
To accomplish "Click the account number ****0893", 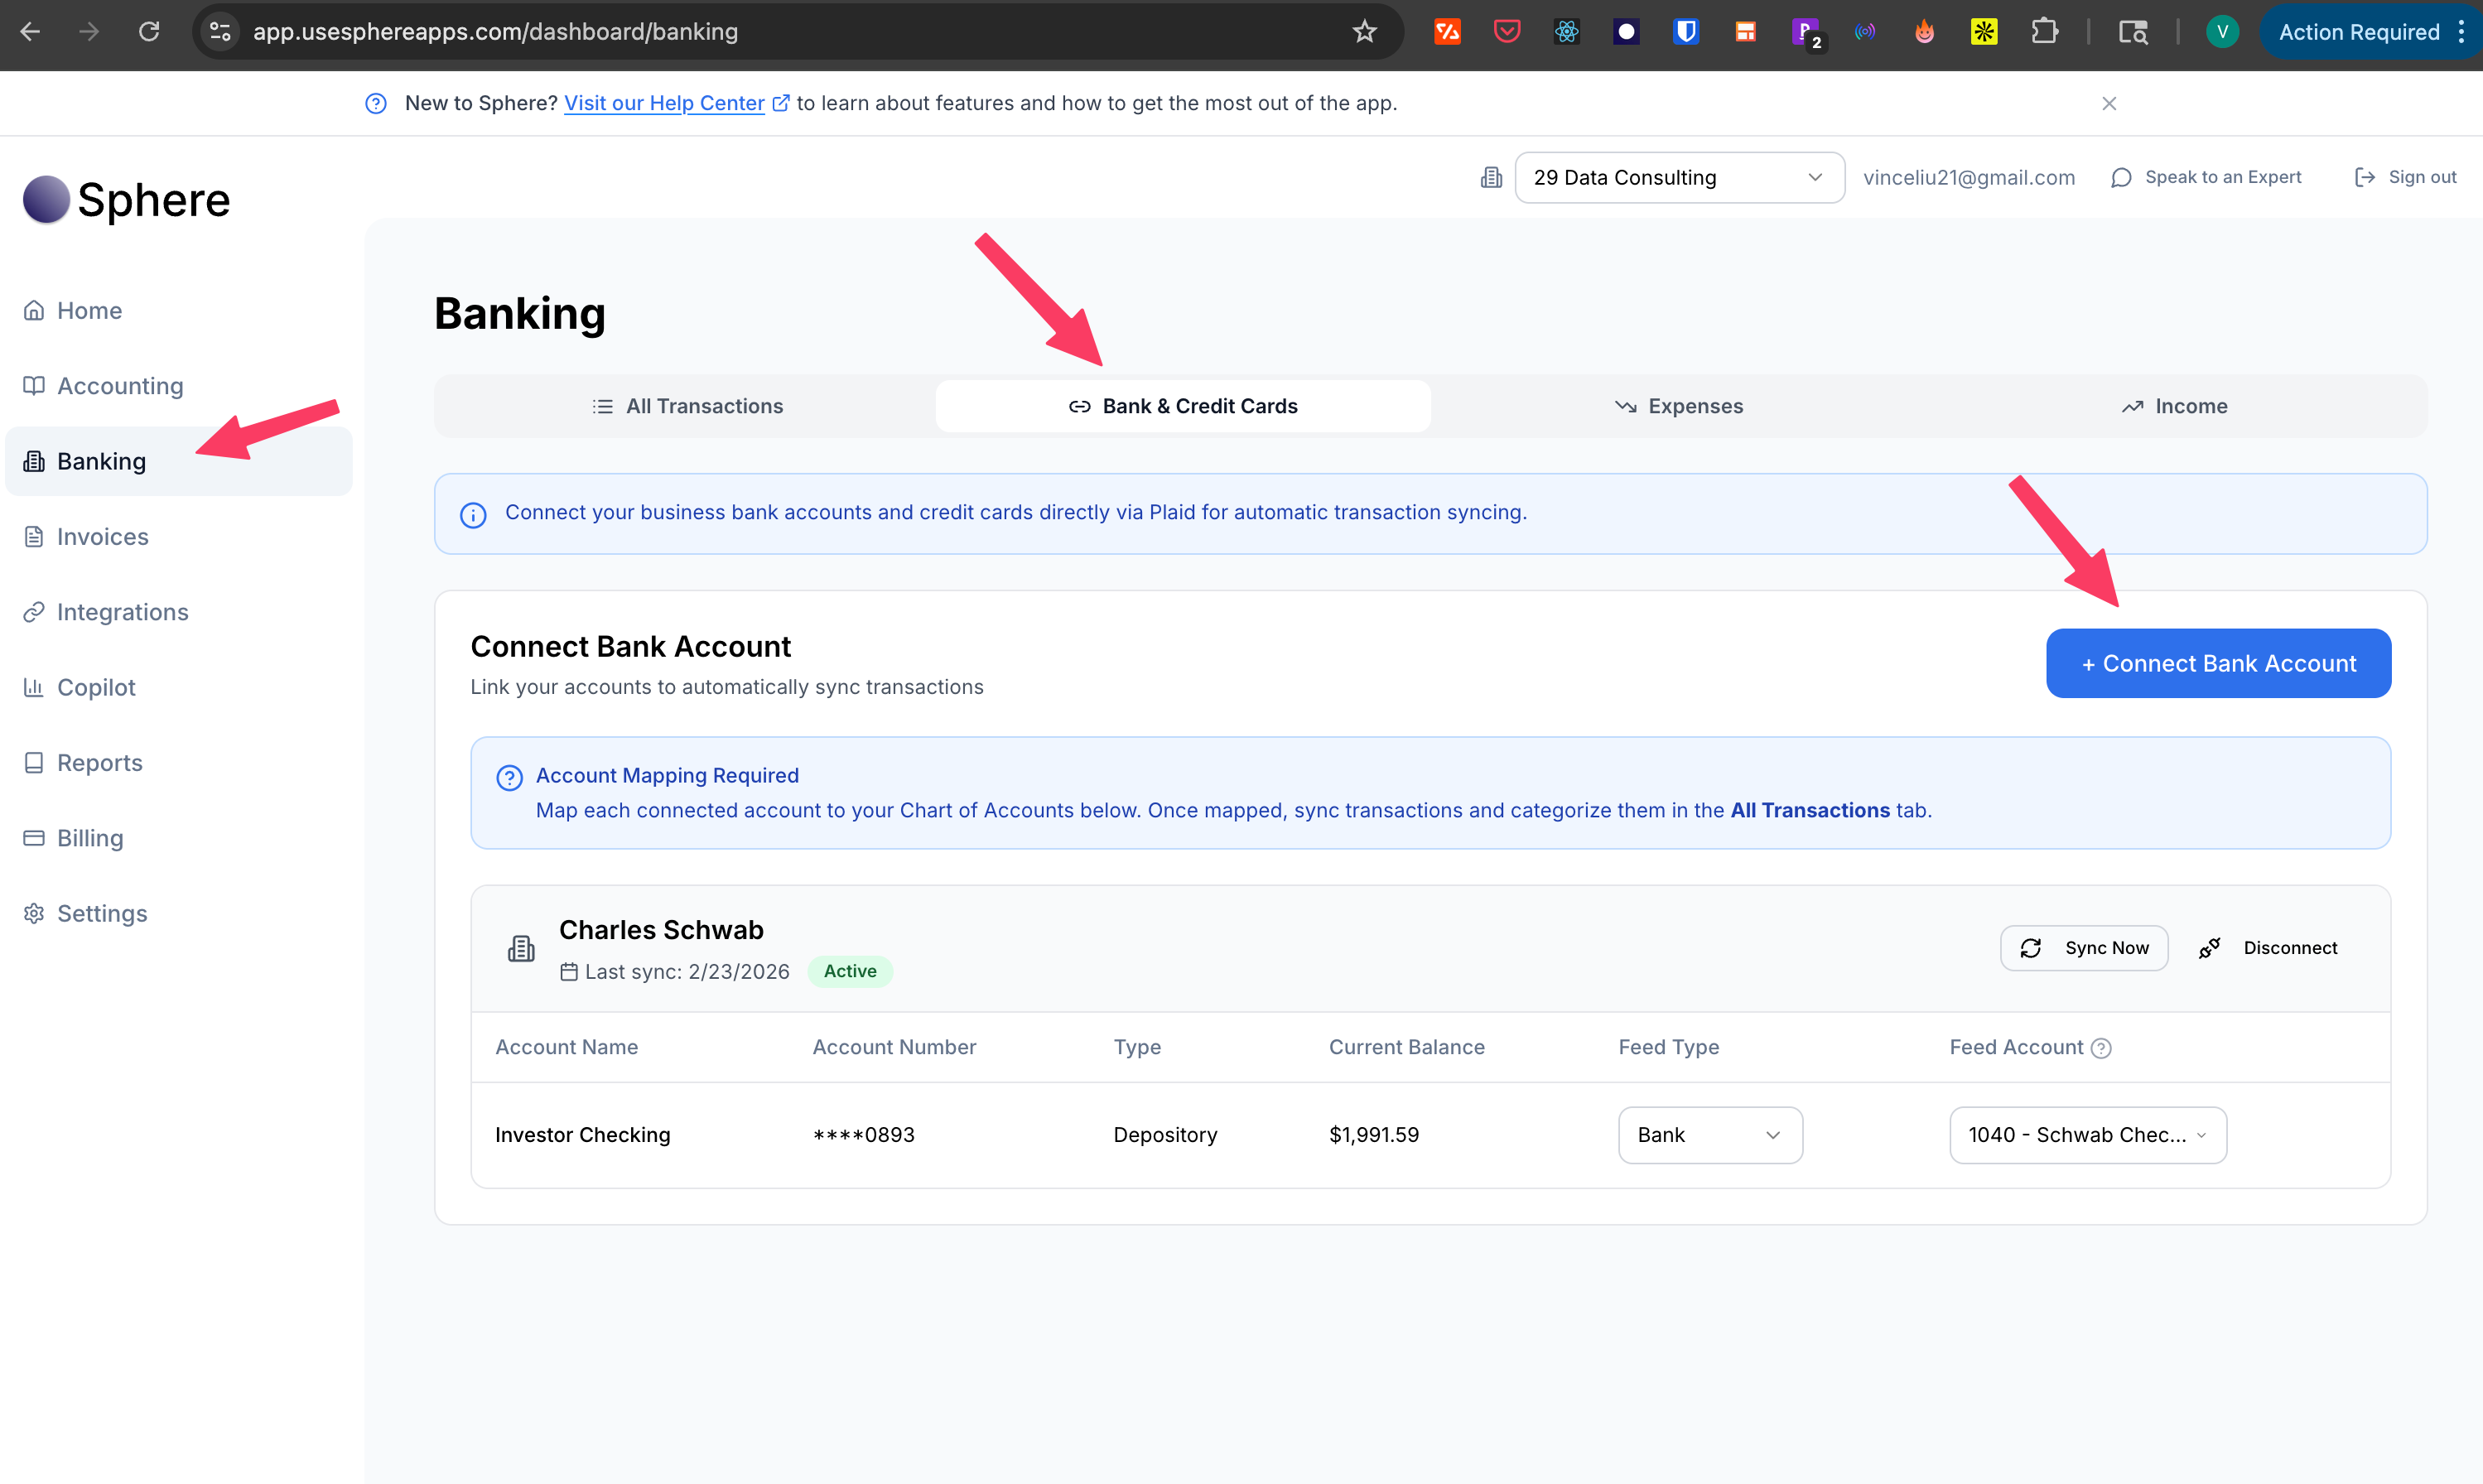I will click(x=864, y=1135).
